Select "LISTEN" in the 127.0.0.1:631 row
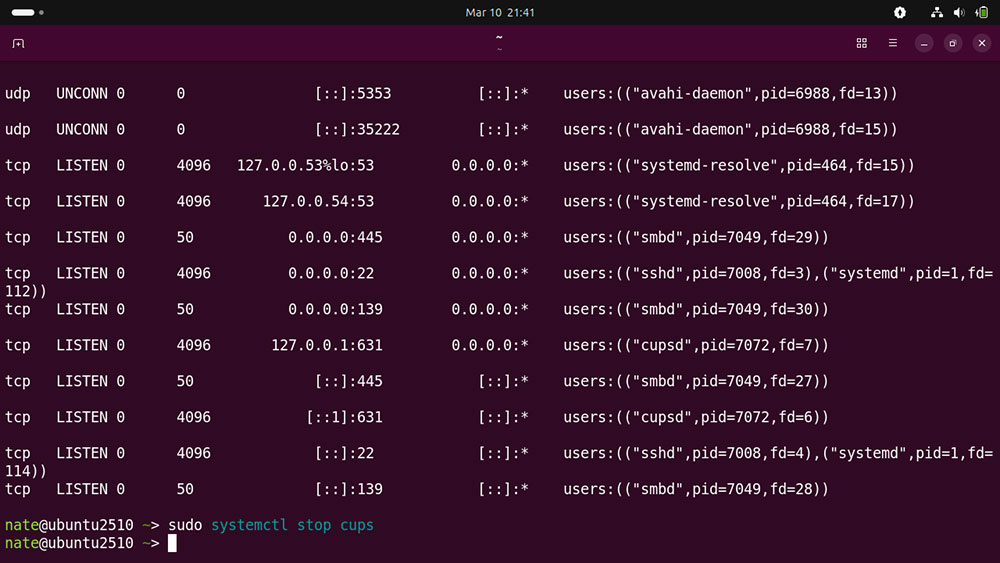The width and height of the screenshot is (1000, 563). click(x=82, y=345)
